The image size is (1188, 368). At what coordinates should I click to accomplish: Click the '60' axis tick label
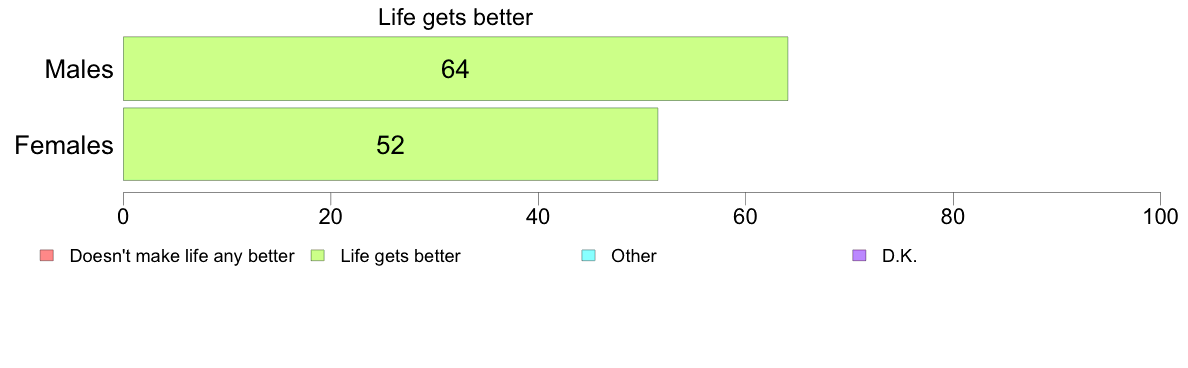746,217
